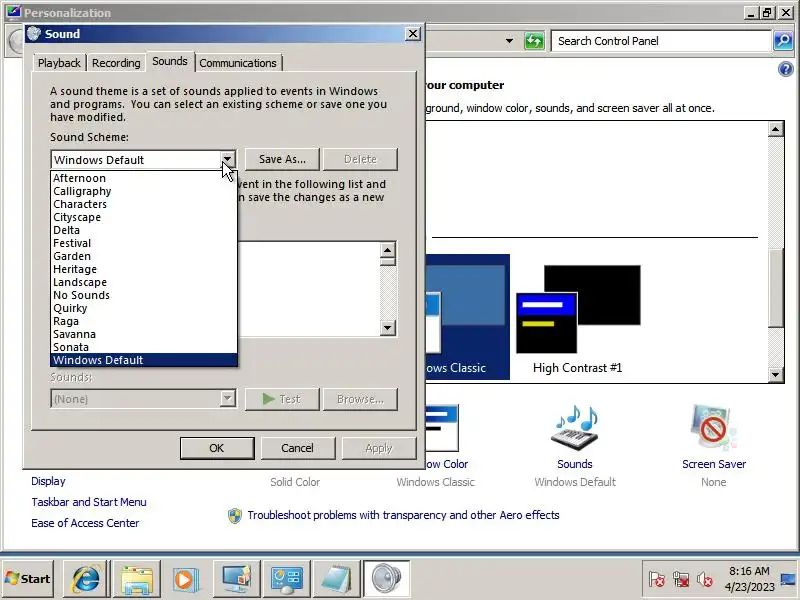Pick Heritage from the scheme list
Image resolution: width=800 pixels, height=600 pixels.
pos(144,269)
